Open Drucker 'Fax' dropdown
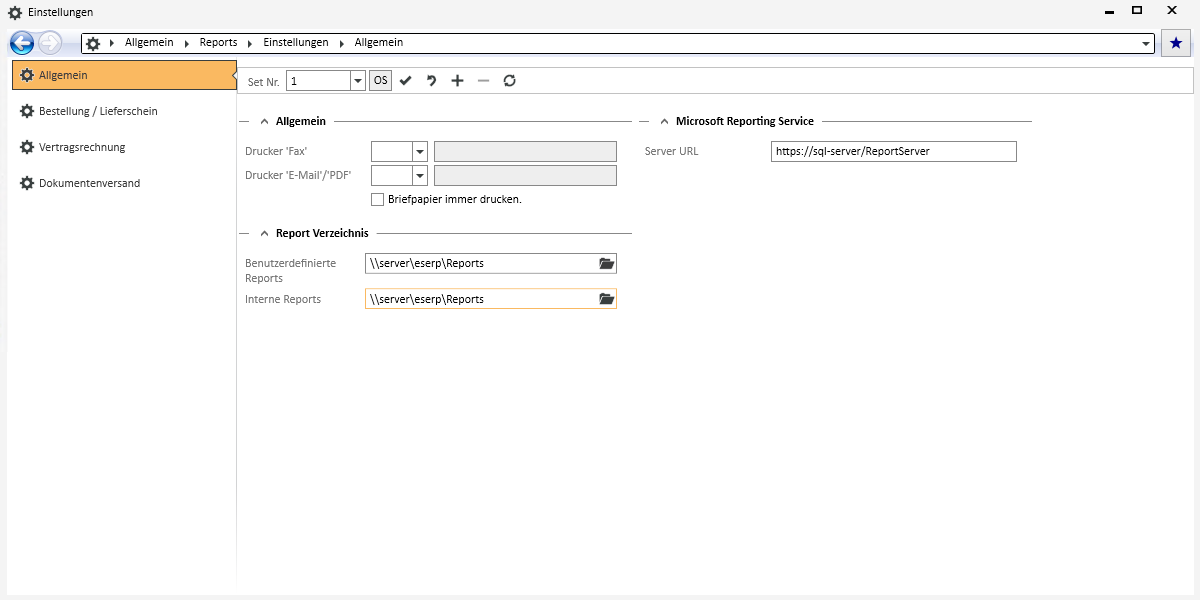The image size is (1200, 600). [x=420, y=152]
